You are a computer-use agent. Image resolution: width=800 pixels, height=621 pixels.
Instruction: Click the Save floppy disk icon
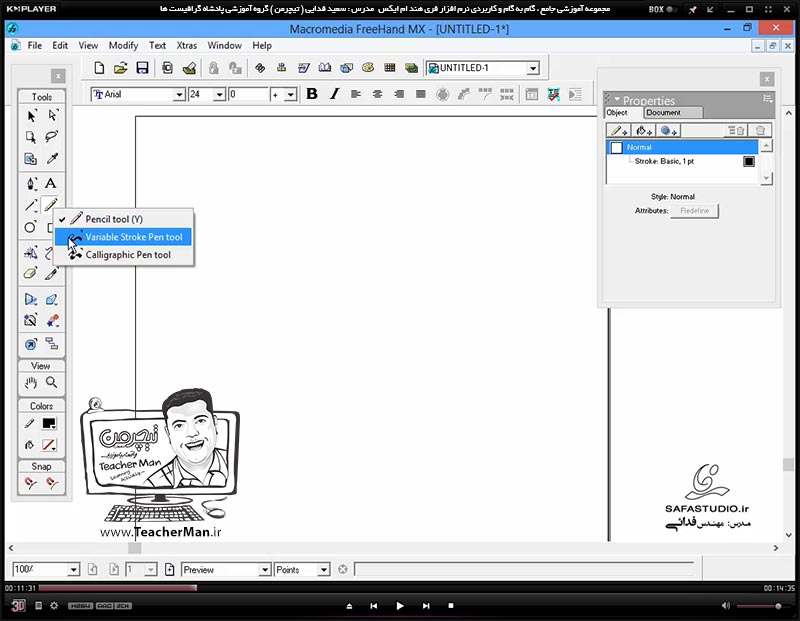point(142,68)
